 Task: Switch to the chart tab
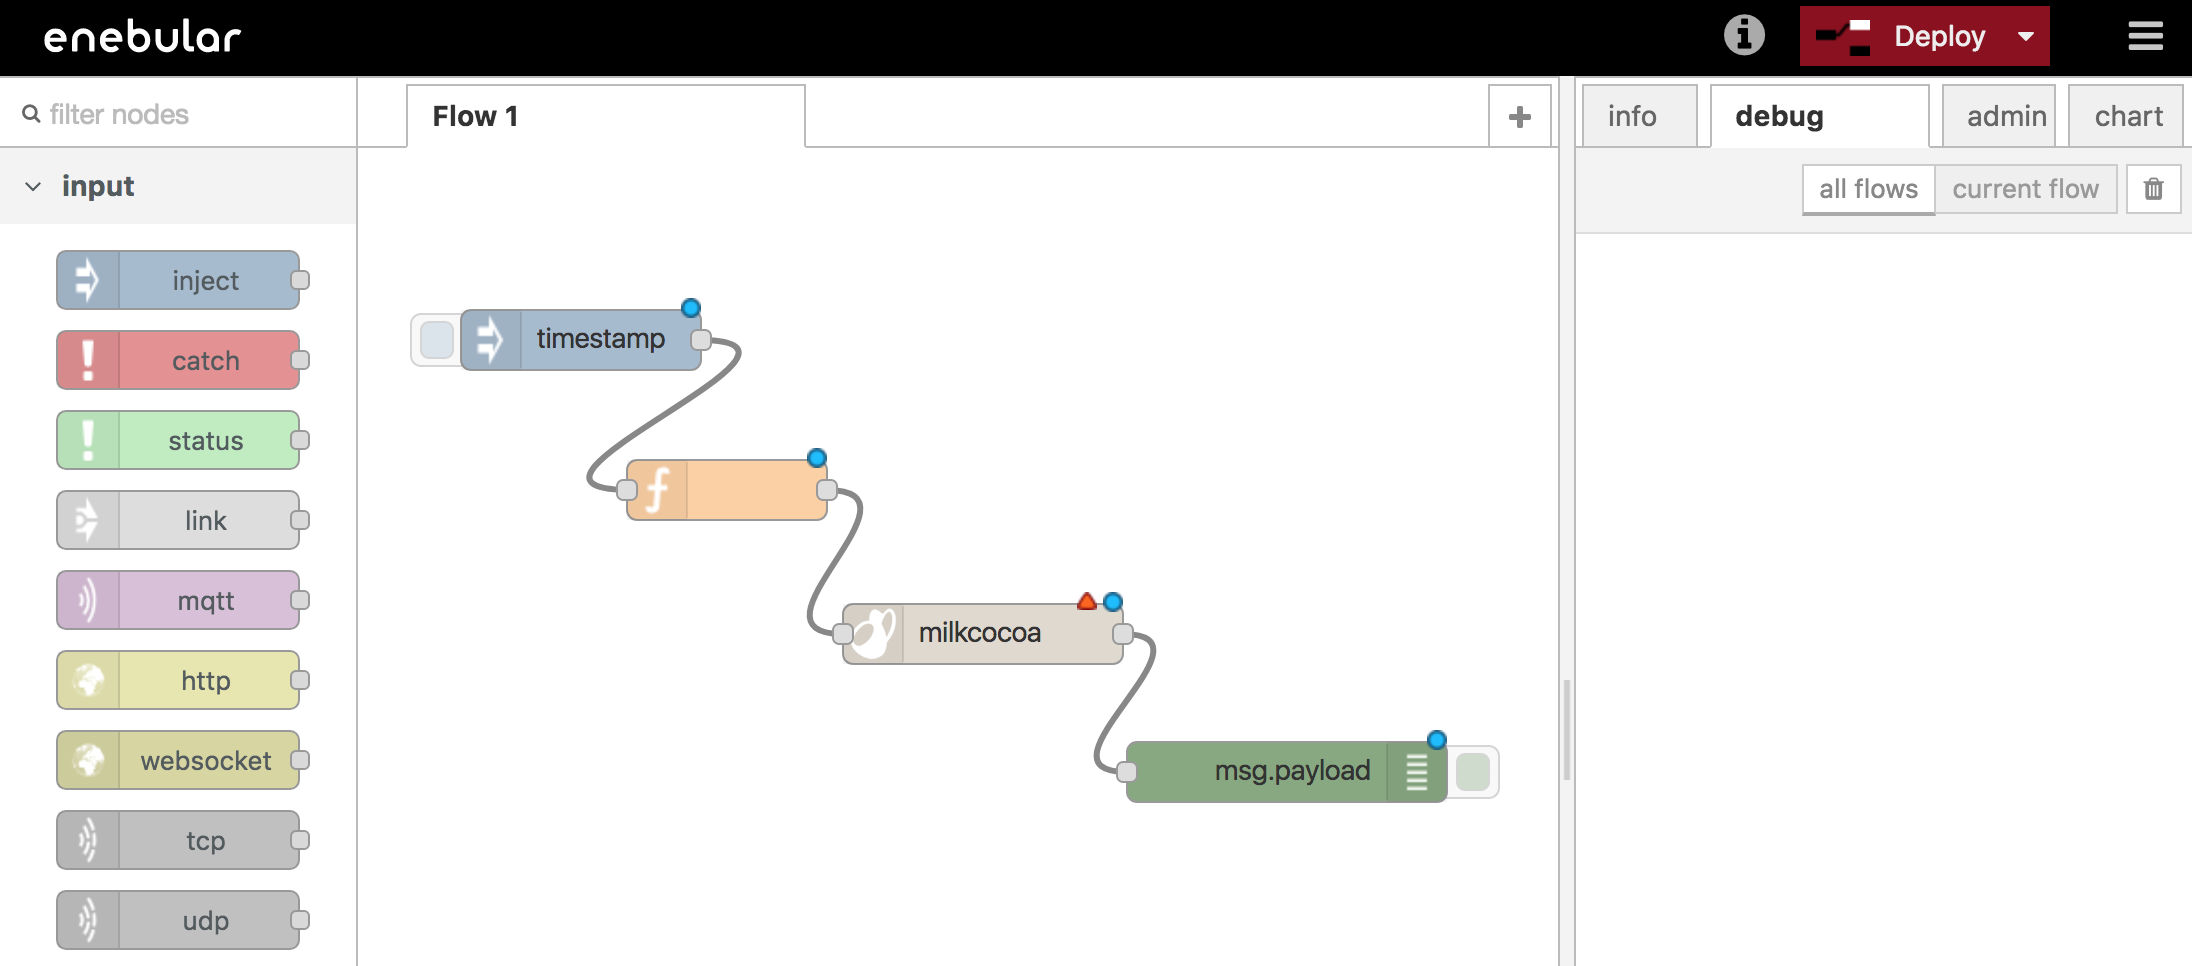point(2128,117)
